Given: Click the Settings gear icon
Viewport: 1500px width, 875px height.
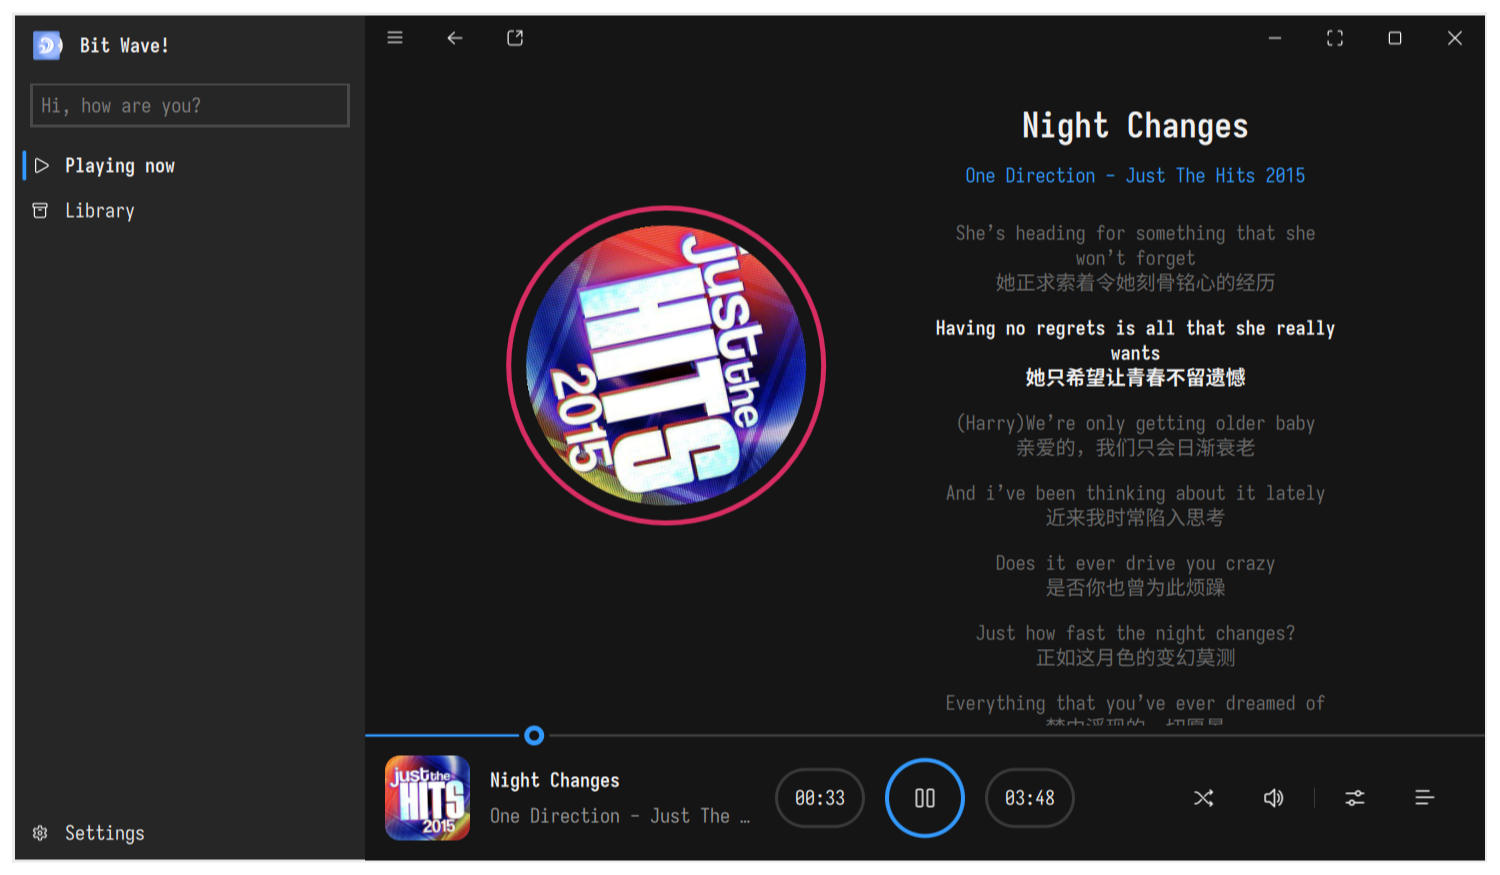Looking at the screenshot, I should pyautogui.click(x=40, y=833).
